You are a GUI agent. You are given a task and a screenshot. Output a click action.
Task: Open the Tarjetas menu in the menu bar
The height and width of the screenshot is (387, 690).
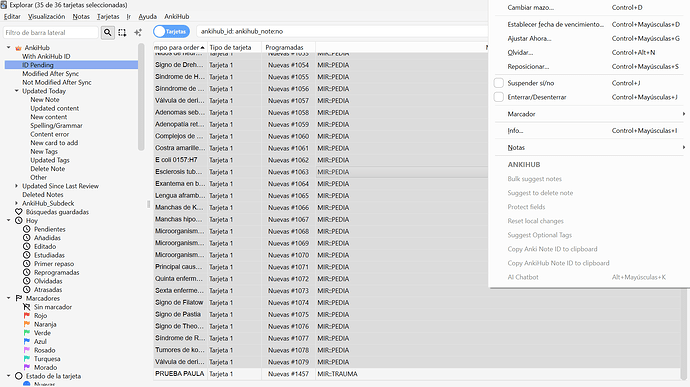(108, 16)
